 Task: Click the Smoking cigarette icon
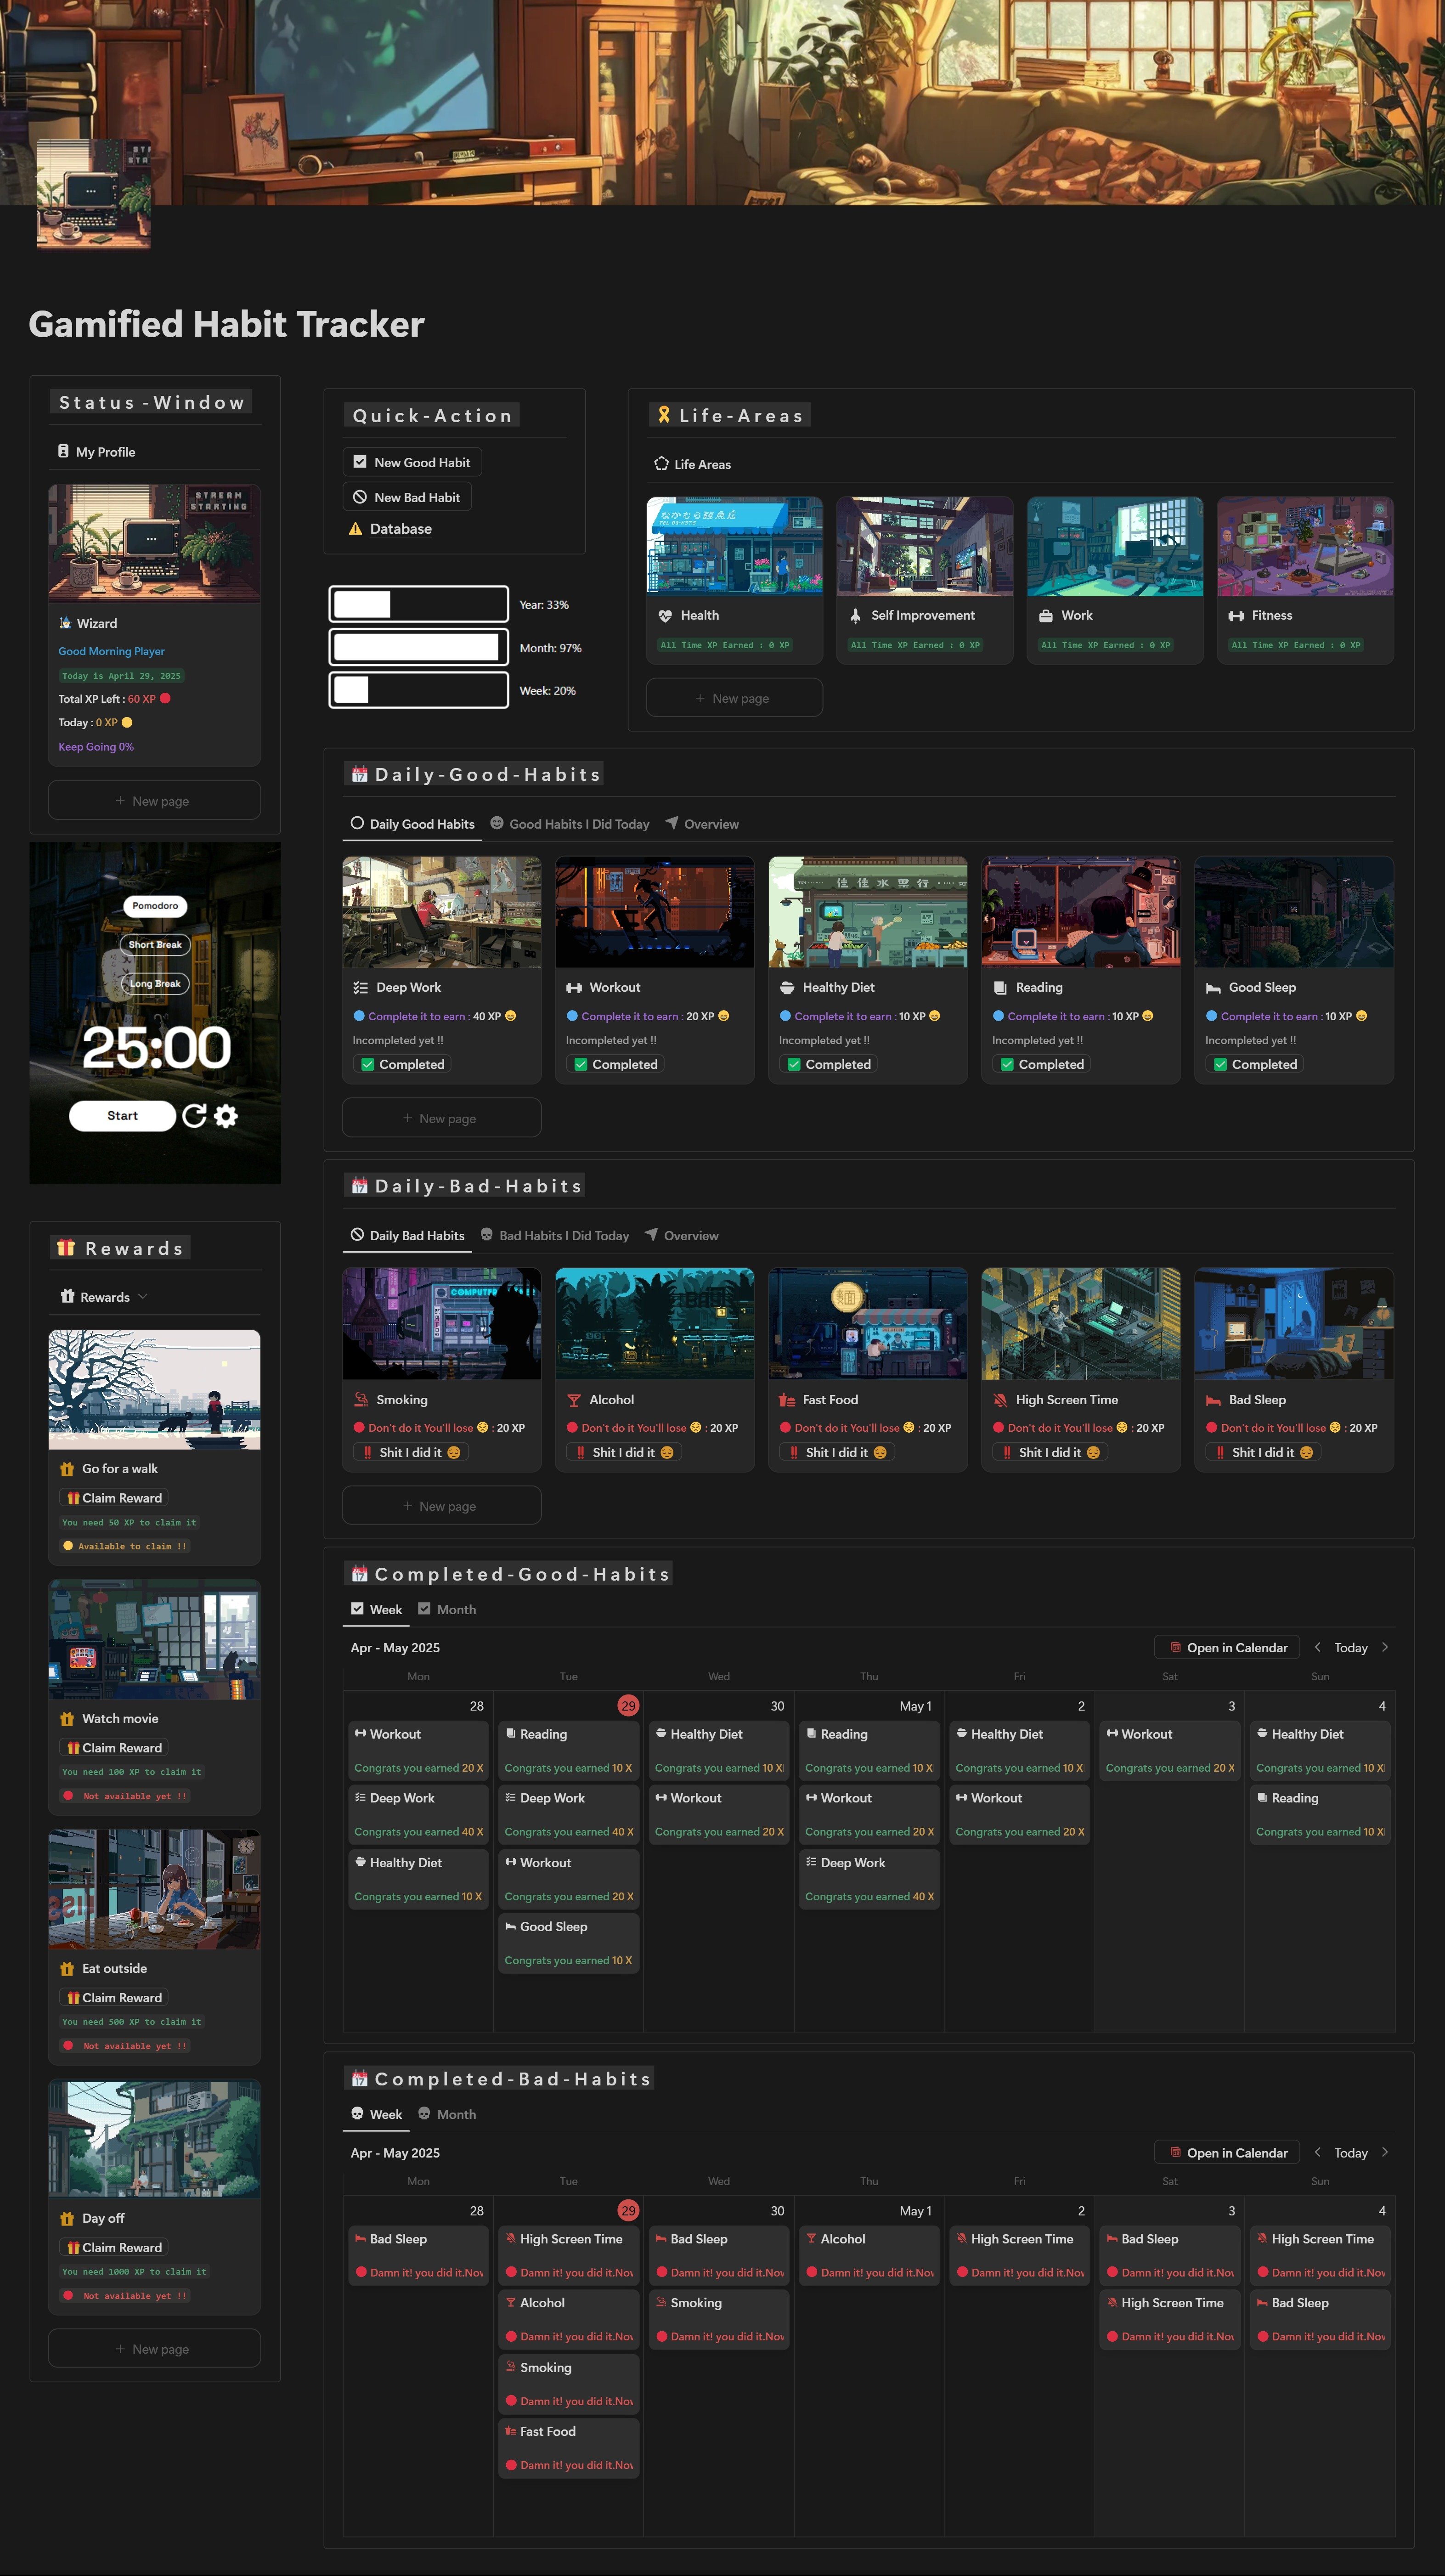tap(361, 1400)
